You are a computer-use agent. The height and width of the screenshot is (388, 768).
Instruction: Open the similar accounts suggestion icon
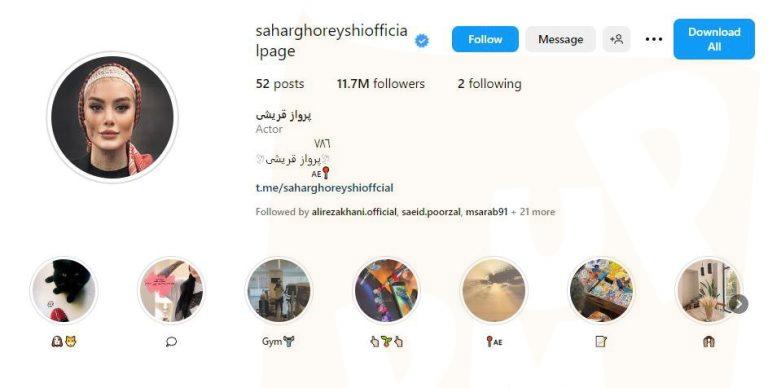616,39
